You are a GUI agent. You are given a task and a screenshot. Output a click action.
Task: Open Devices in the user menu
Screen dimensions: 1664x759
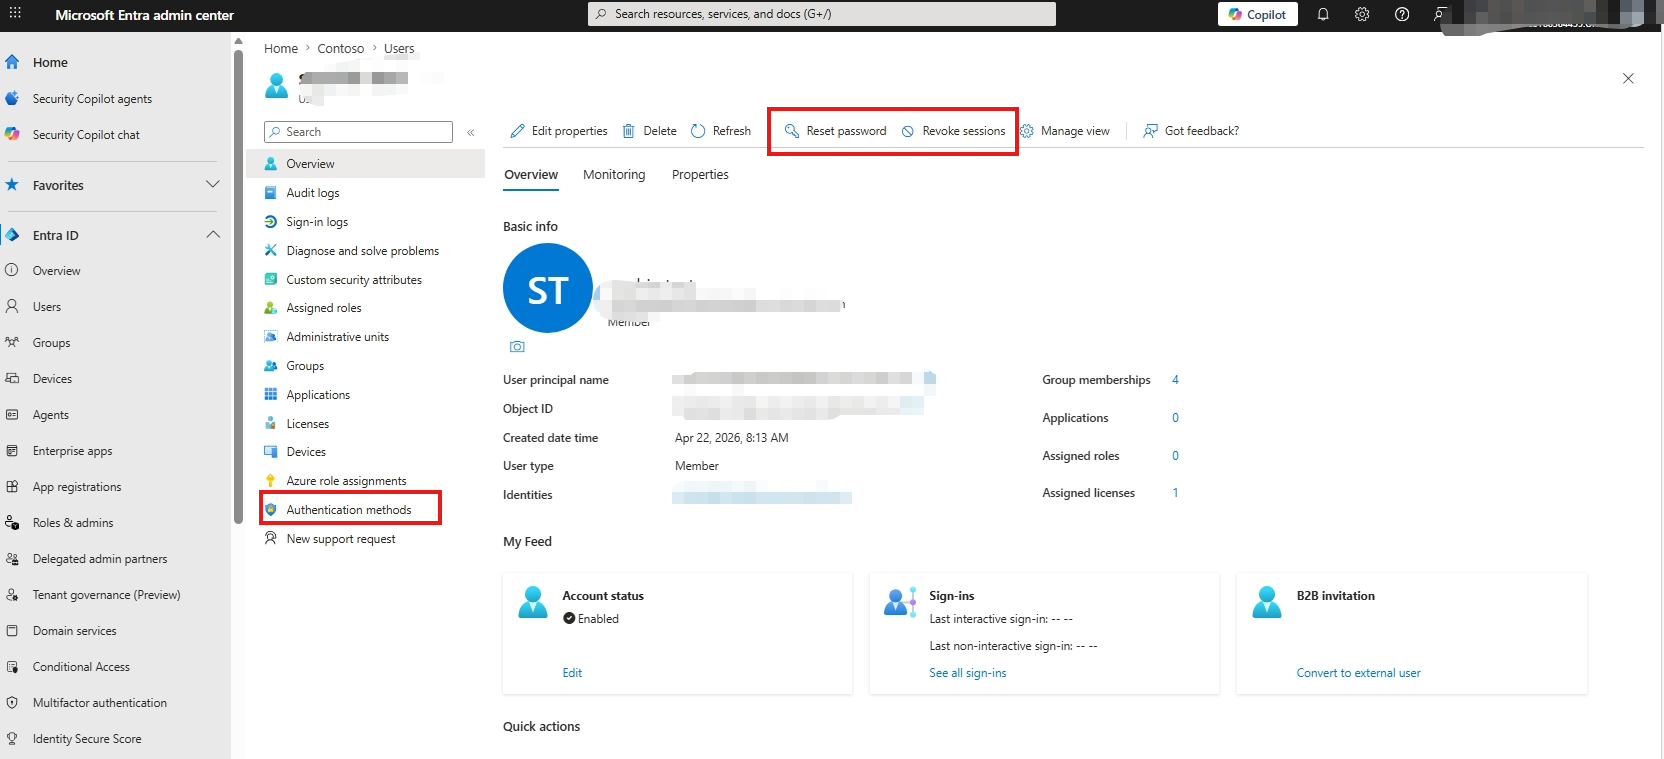306,452
